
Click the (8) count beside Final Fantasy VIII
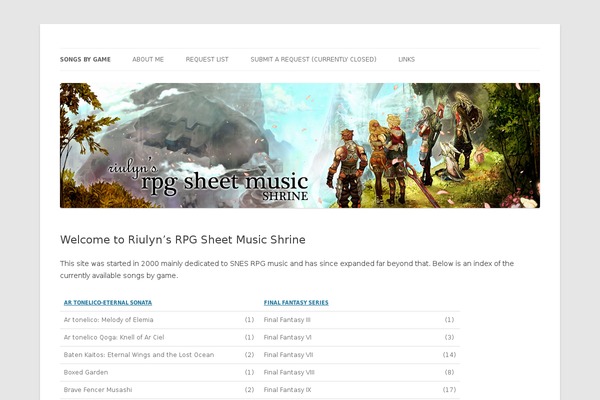[x=449, y=372]
